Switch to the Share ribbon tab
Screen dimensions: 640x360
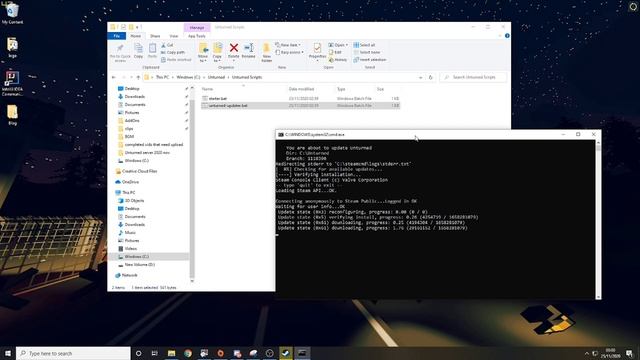pyautogui.click(x=155, y=36)
